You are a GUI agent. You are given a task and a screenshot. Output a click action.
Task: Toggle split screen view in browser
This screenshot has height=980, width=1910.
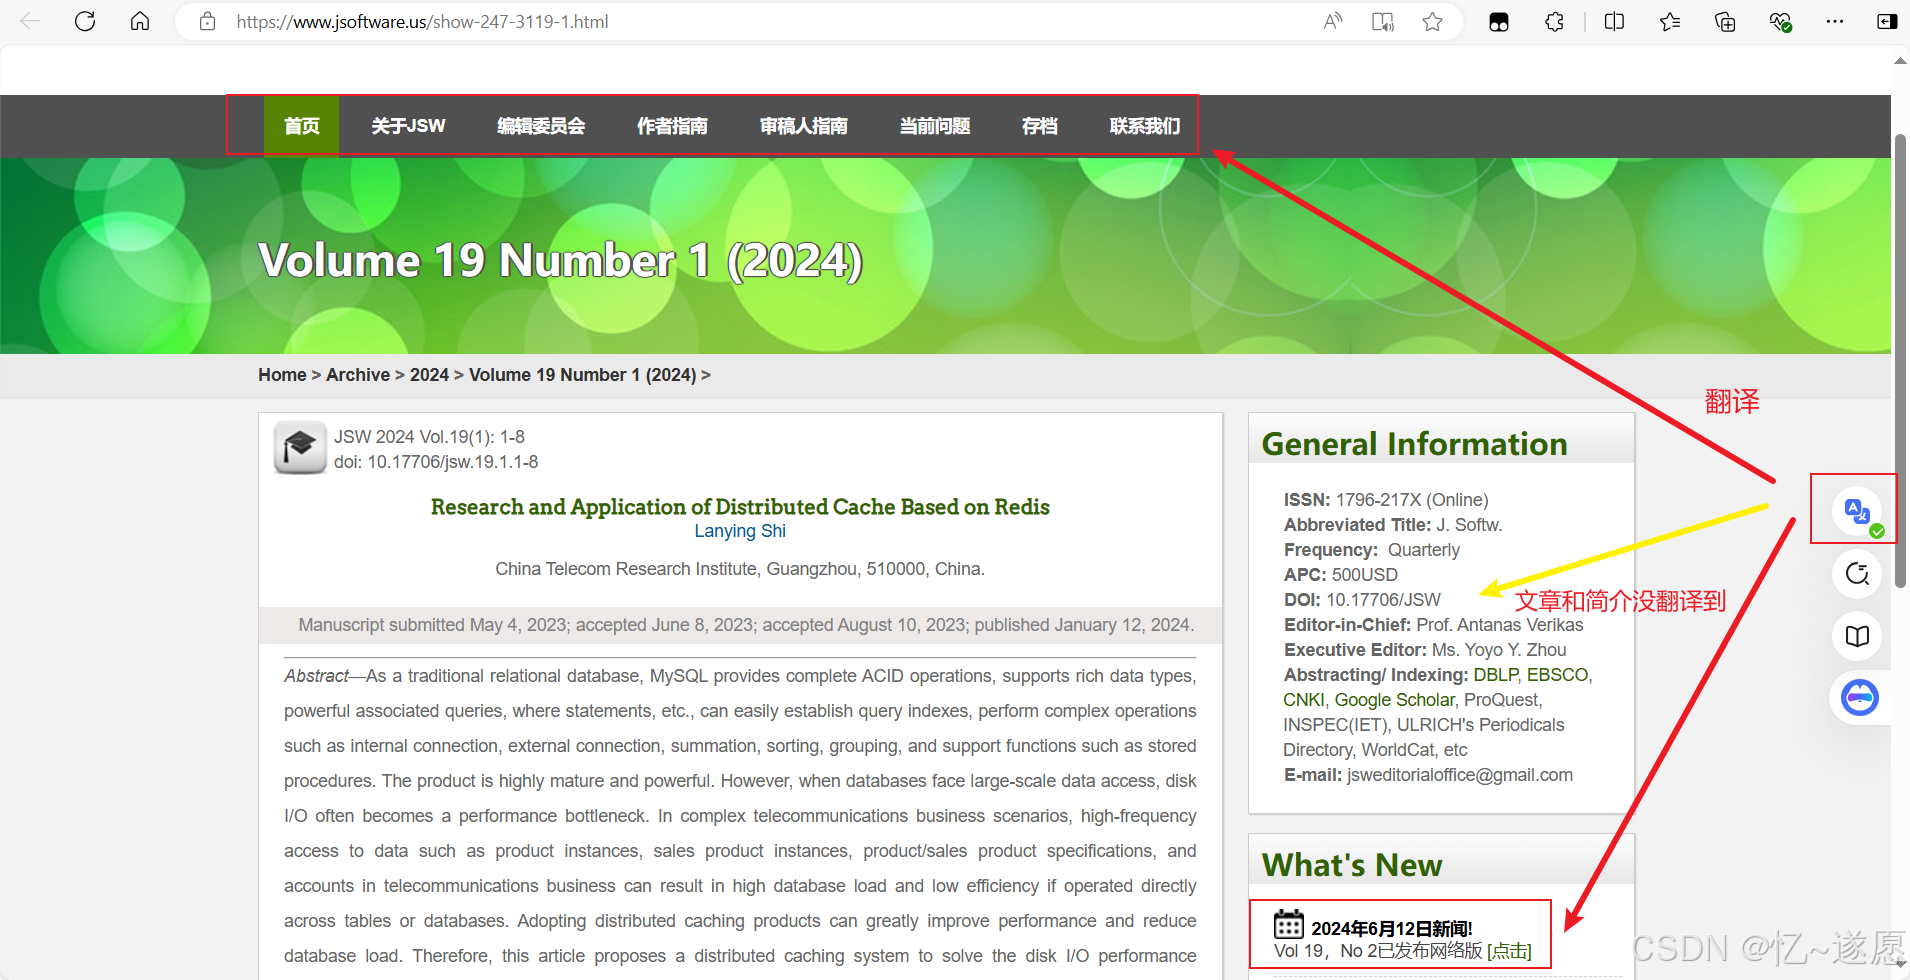tap(1614, 22)
